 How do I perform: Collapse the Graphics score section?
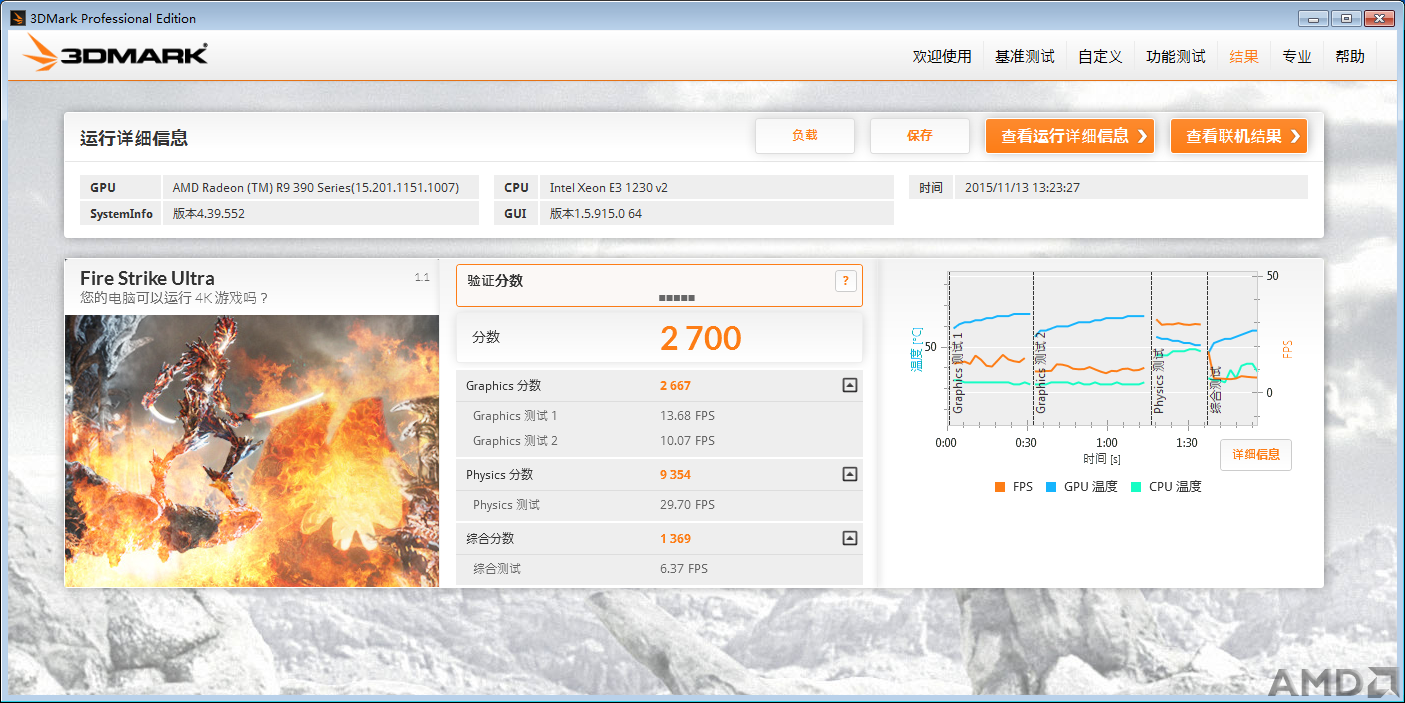coord(849,385)
